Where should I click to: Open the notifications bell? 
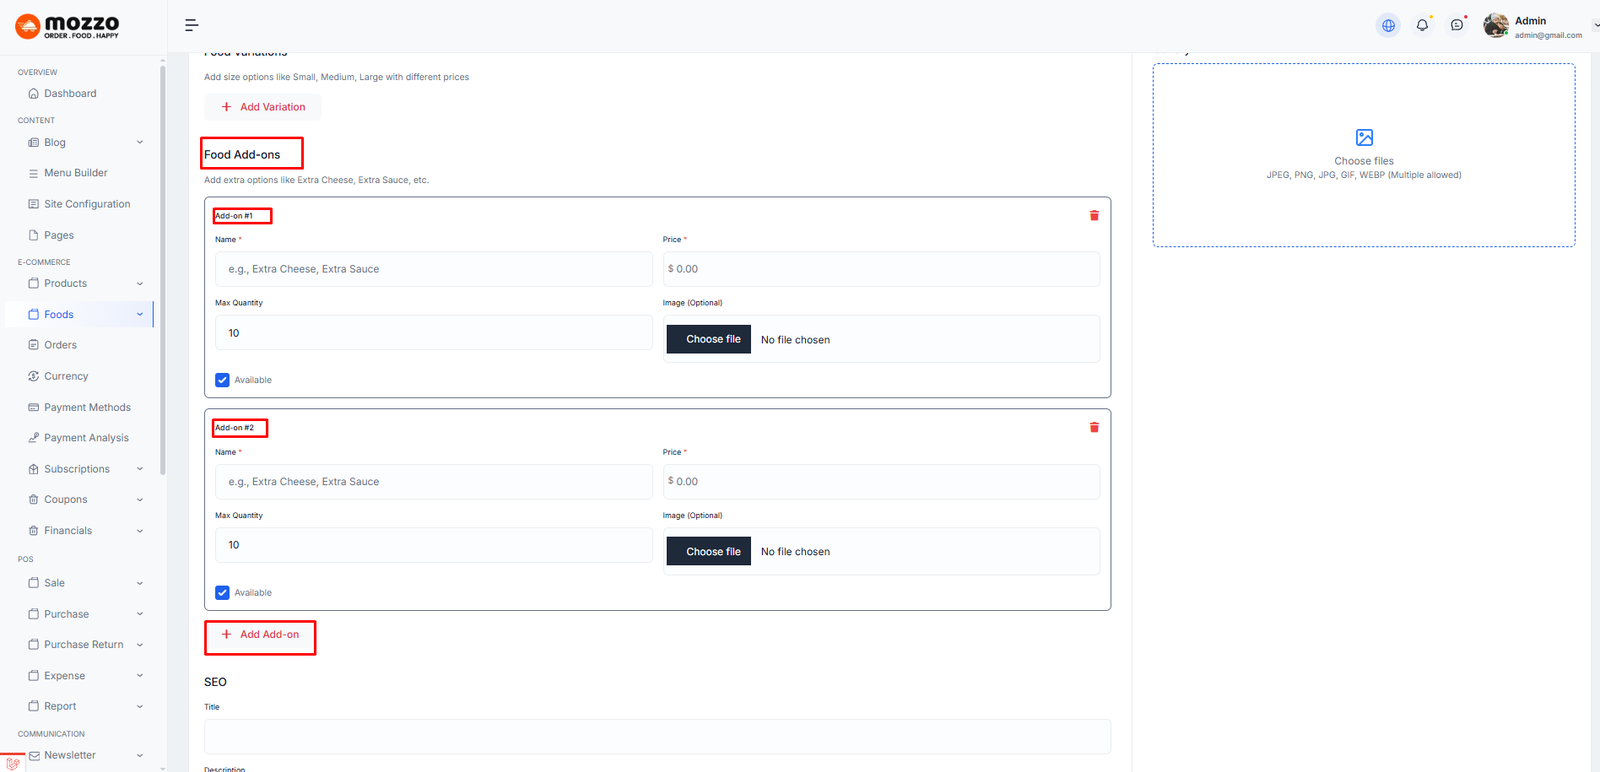click(1422, 25)
